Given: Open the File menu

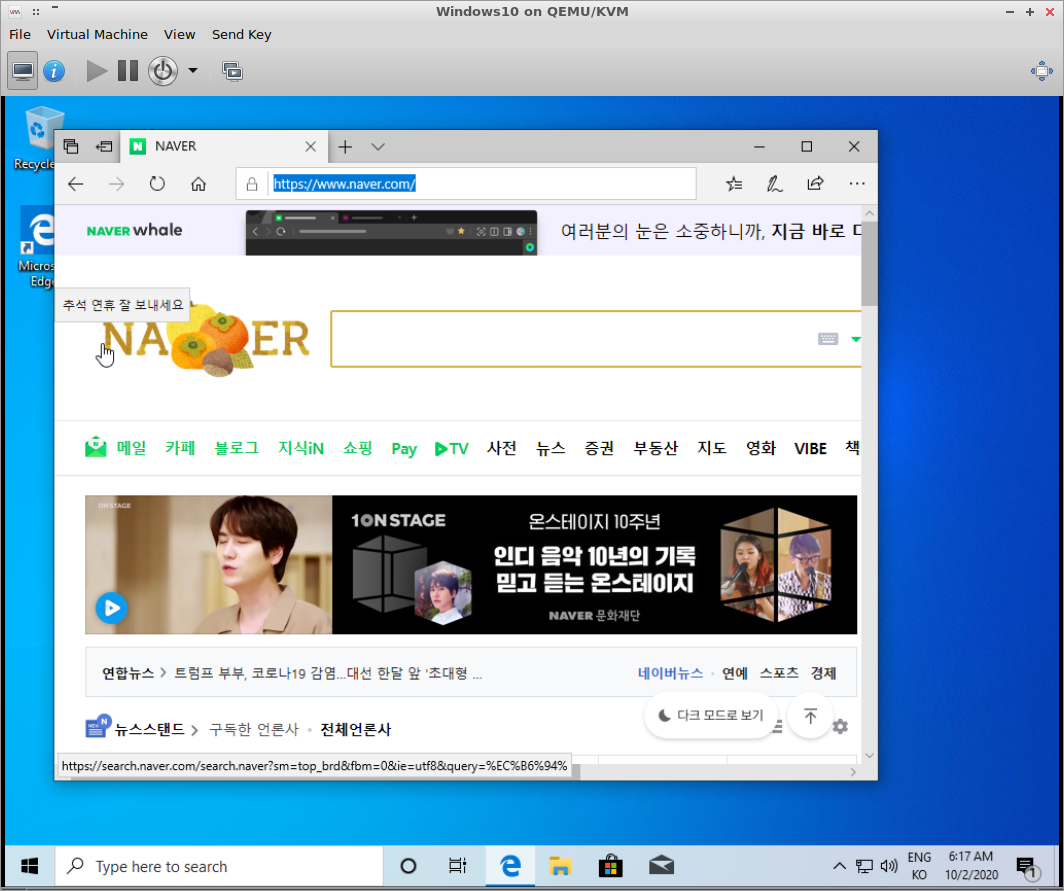Looking at the screenshot, I should (20, 35).
